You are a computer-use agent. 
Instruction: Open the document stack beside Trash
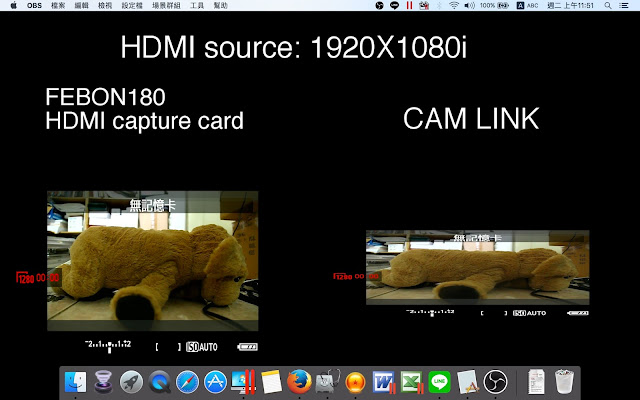click(536, 382)
